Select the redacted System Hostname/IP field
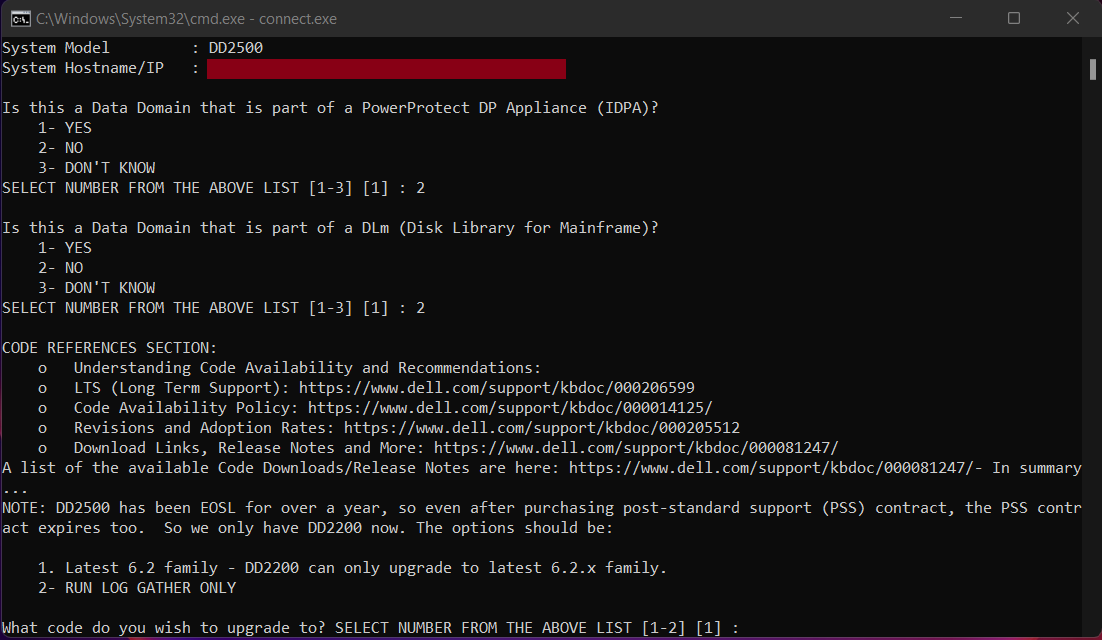 pos(386,69)
